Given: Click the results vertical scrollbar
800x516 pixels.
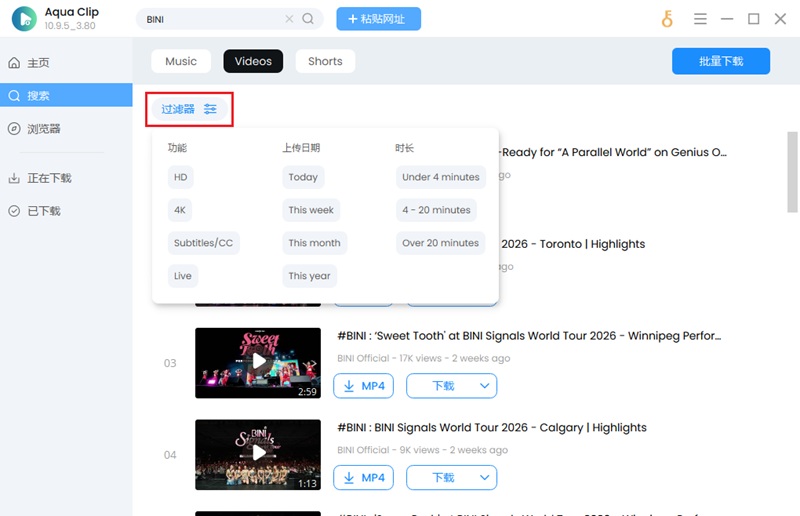Looking at the screenshot, I should [x=792, y=172].
